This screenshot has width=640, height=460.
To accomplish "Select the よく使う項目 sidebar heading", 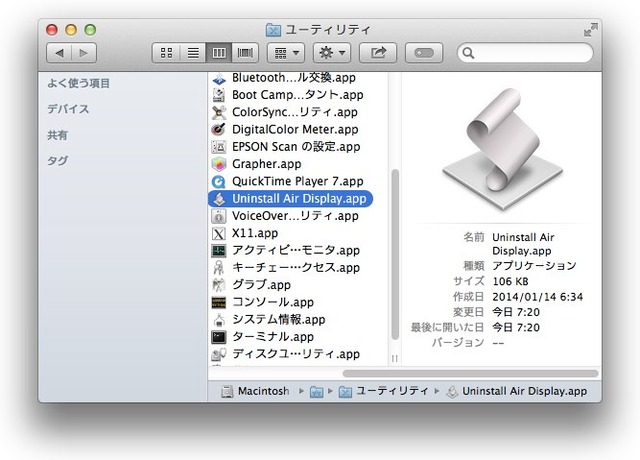I will point(78,83).
